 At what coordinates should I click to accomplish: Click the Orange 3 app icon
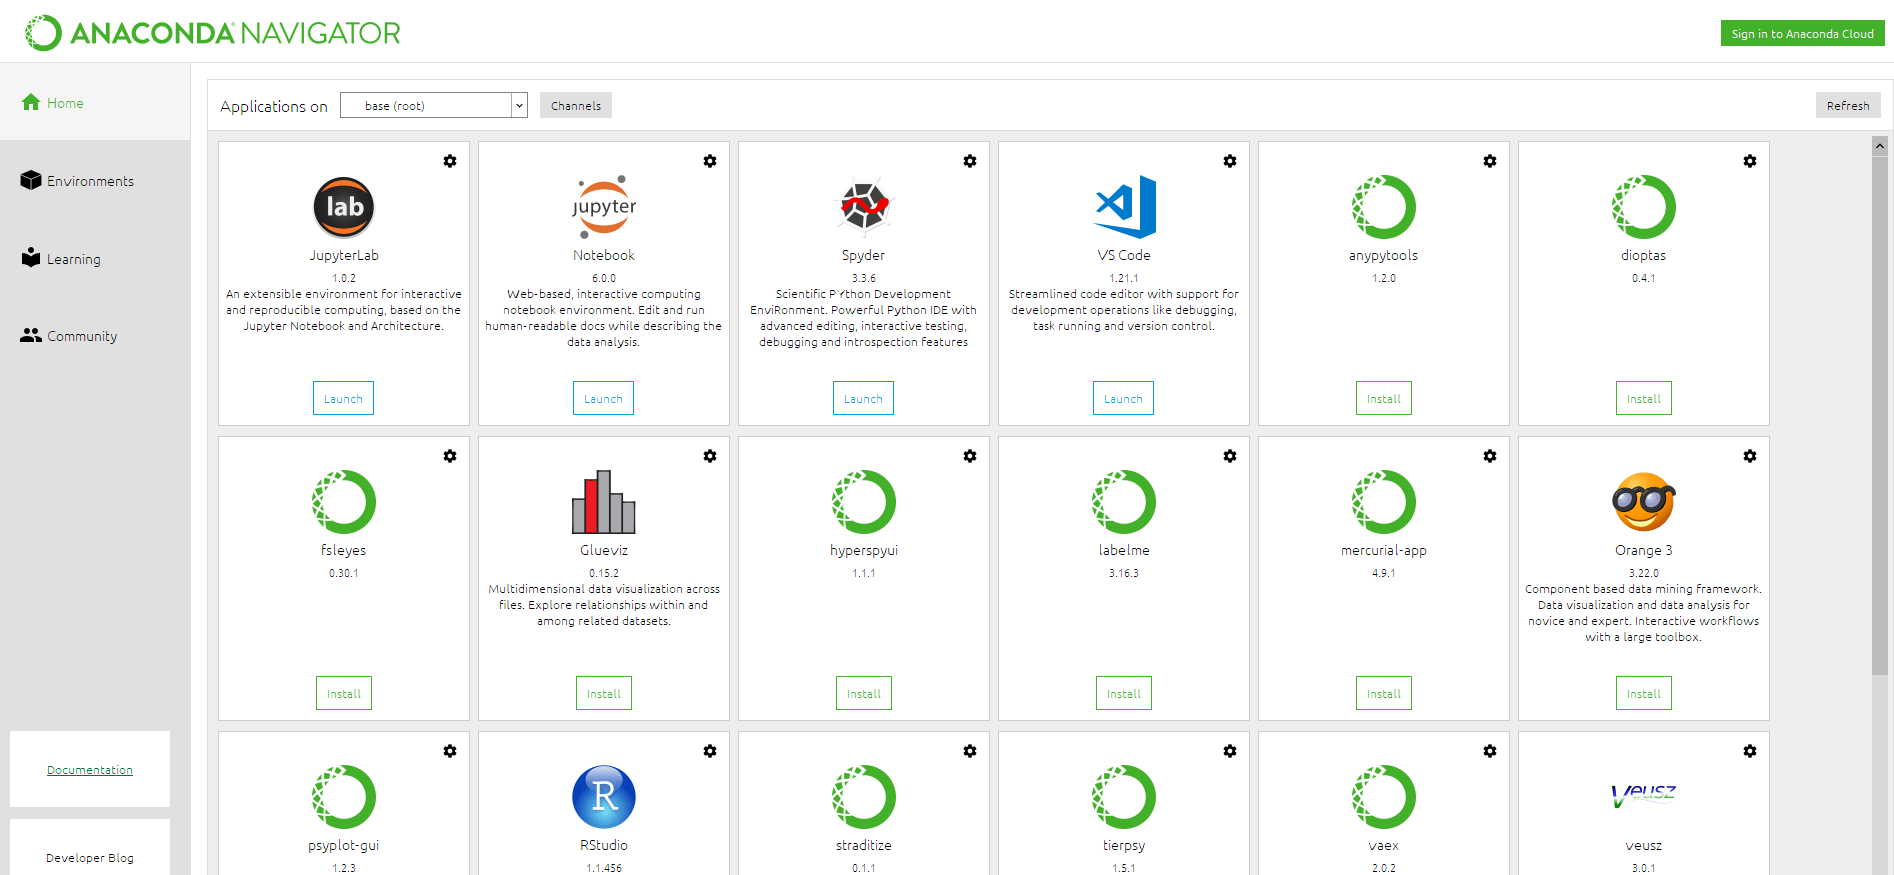click(1644, 502)
